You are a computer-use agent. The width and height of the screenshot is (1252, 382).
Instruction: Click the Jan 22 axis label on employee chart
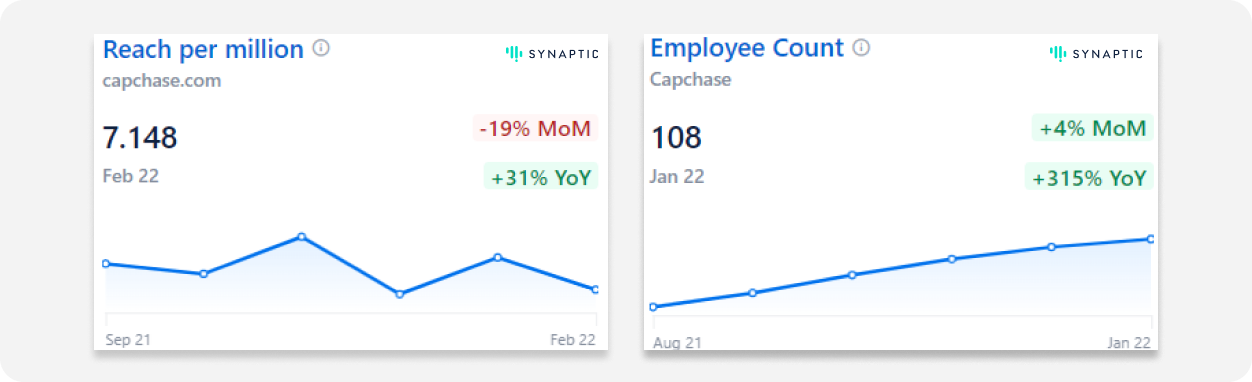pyautogui.click(x=1128, y=342)
